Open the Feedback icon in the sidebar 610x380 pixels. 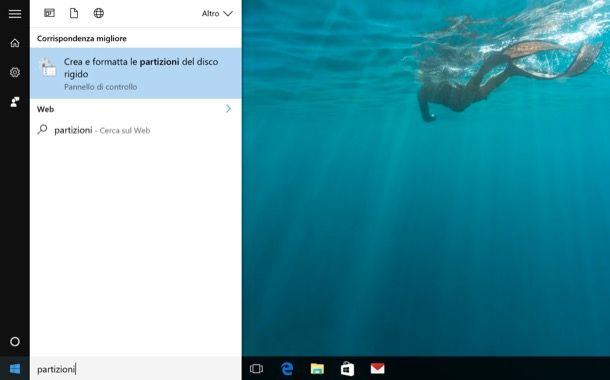point(15,102)
